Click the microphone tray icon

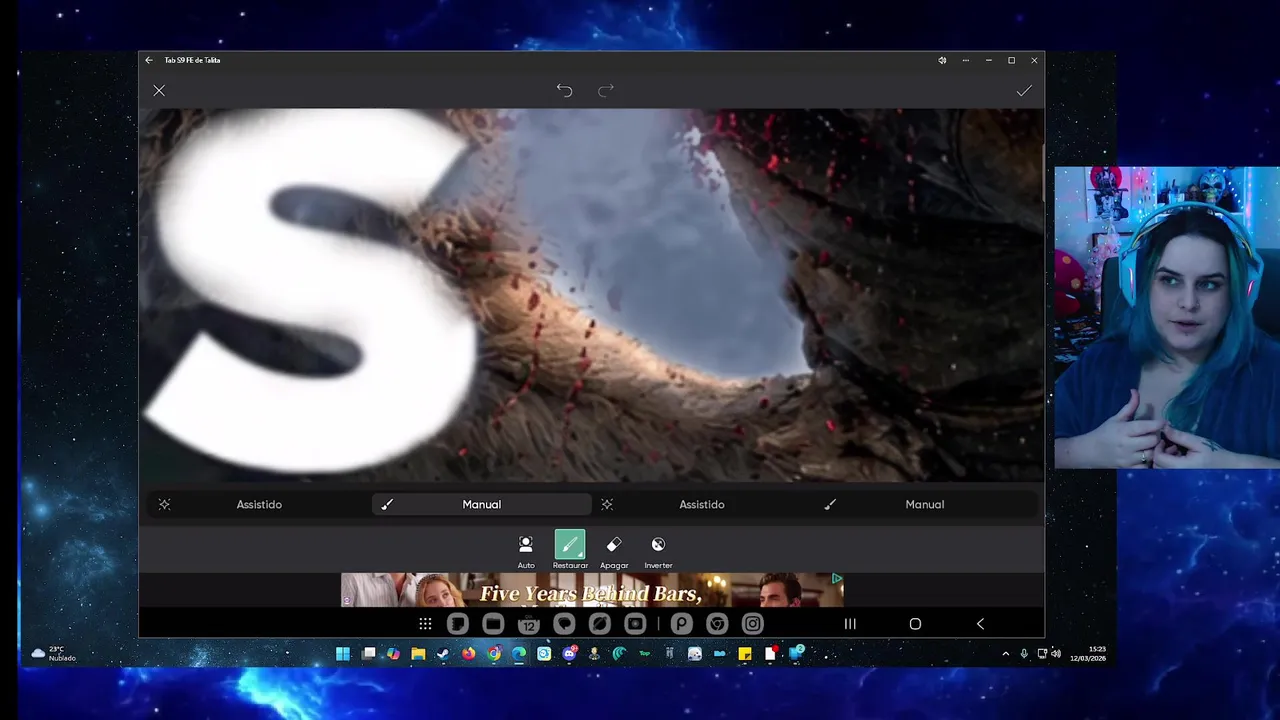1024,654
